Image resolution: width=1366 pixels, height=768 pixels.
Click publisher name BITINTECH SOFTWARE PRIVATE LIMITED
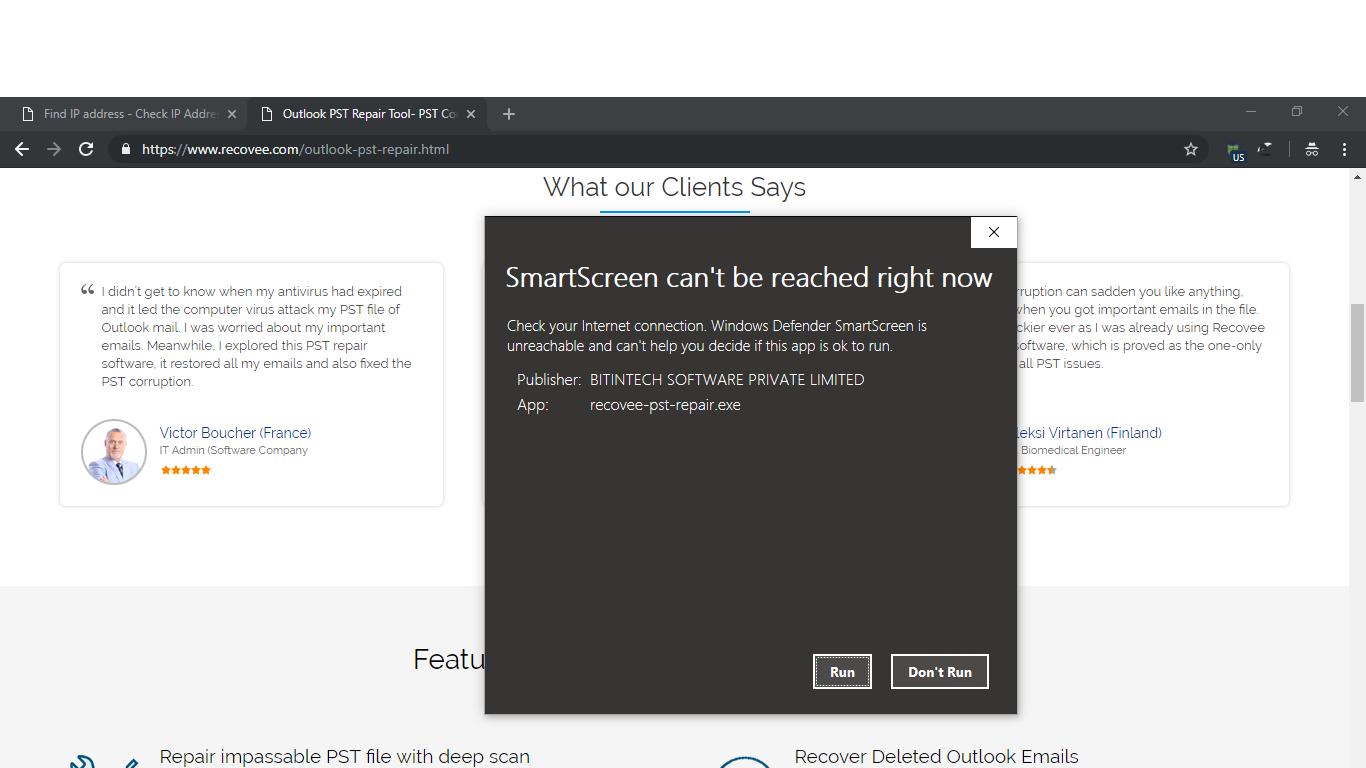coord(727,380)
